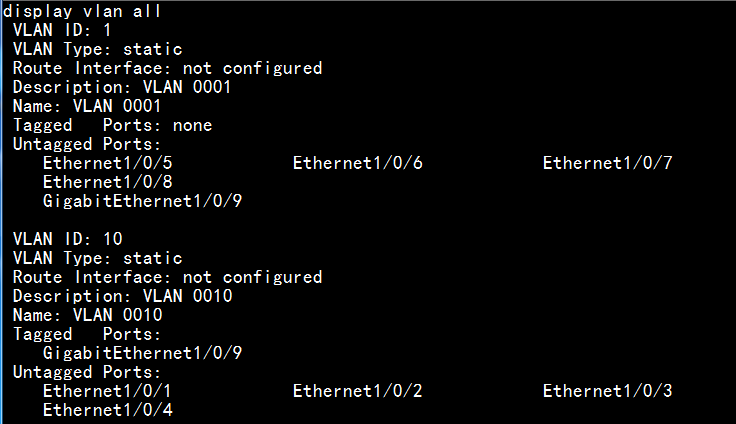This screenshot has height=424, width=736.
Task: Select port Ethernet1/0/3 text
Action: pyautogui.click(x=607, y=391)
